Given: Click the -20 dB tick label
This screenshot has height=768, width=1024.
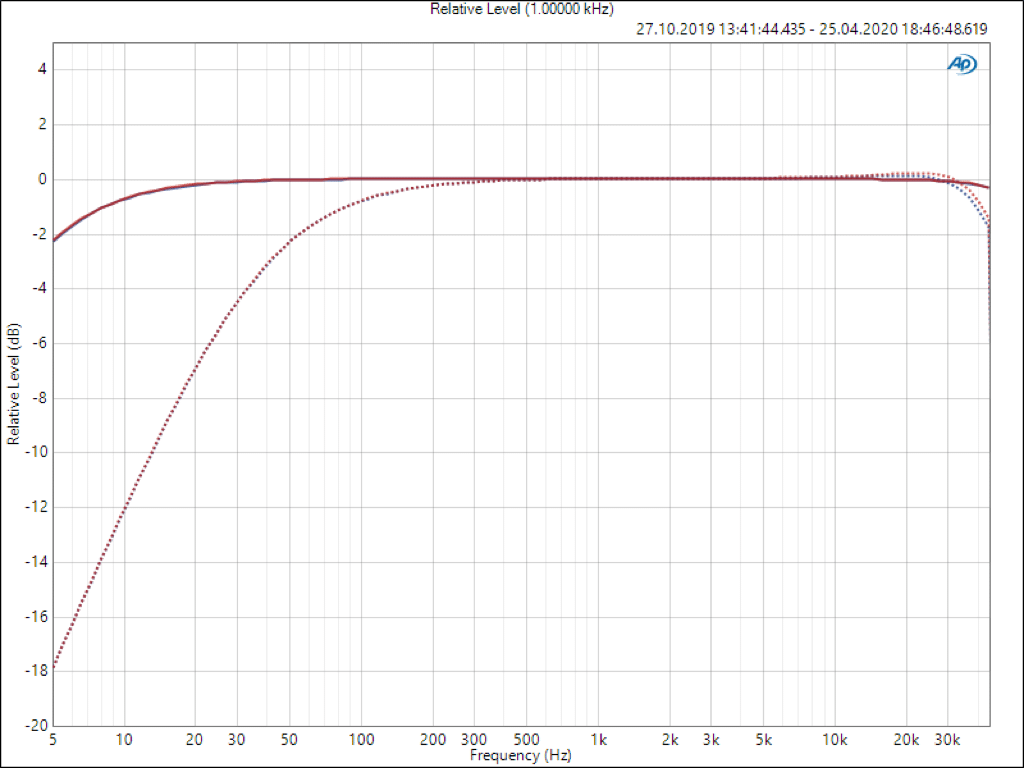Looking at the screenshot, I should click(37, 725).
